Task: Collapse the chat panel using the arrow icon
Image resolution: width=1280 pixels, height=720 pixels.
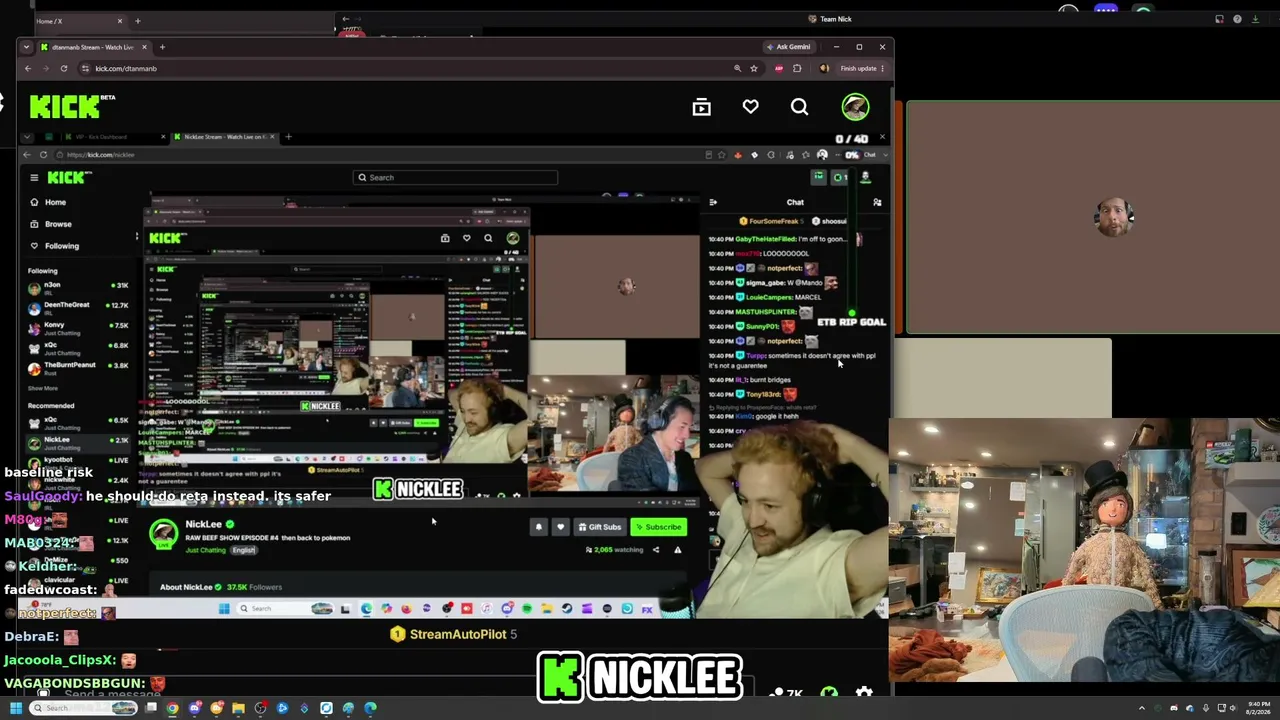Action: click(x=713, y=202)
